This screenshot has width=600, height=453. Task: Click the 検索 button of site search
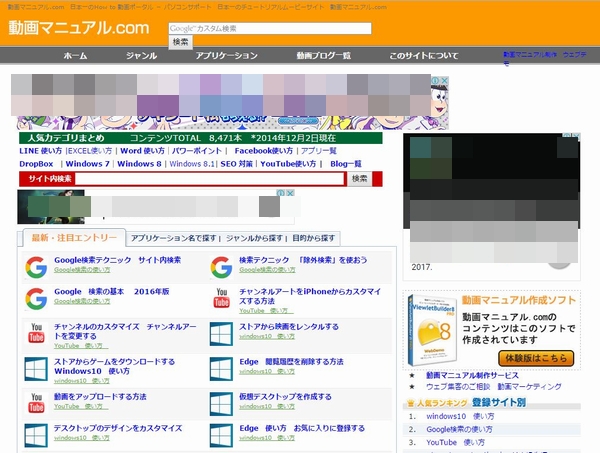pos(359,179)
